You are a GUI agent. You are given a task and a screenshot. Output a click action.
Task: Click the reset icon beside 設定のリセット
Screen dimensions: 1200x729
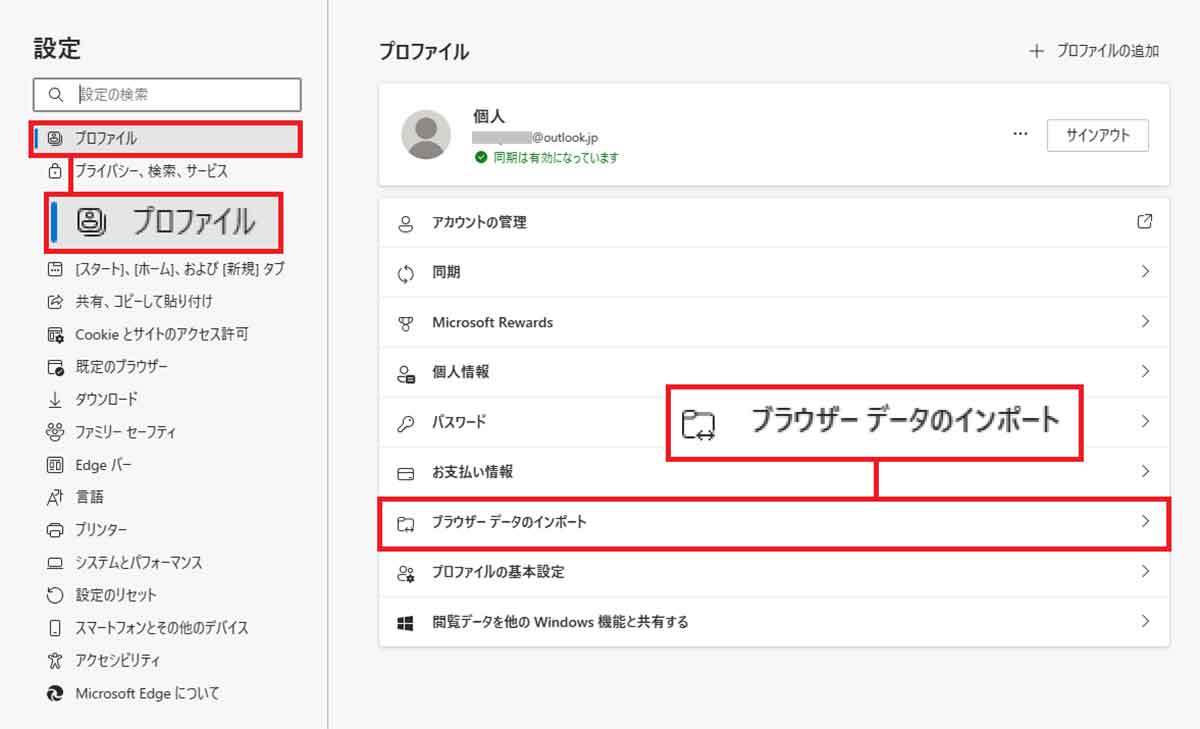pos(55,595)
